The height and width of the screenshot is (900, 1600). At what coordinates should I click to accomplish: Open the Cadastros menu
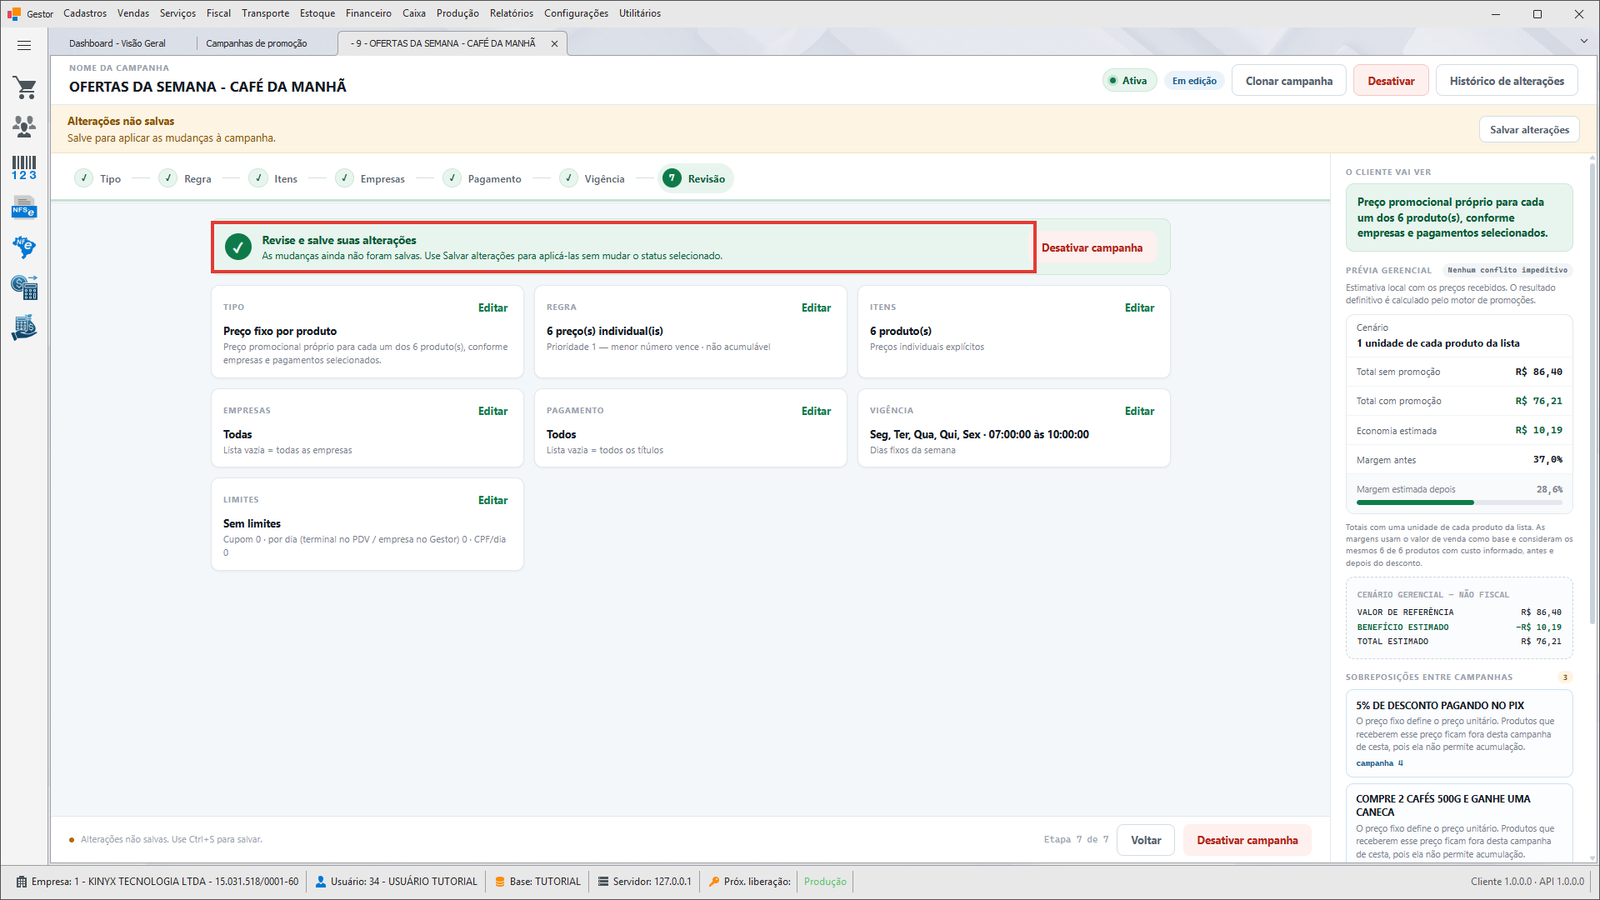click(85, 14)
